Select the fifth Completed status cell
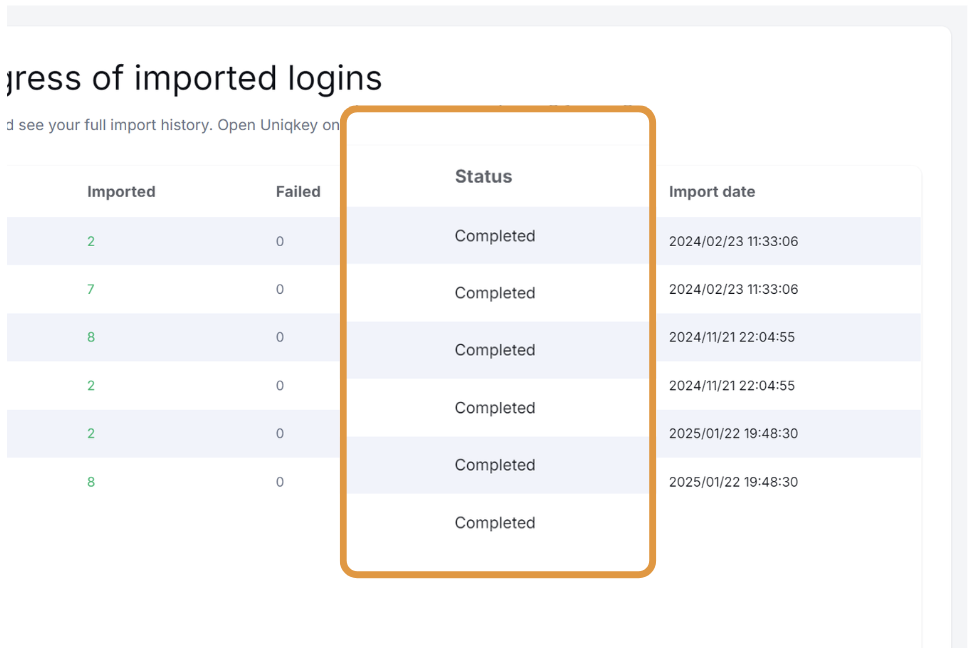Image resolution: width=968 pixels, height=648 pixels. (x=495, y=465)
